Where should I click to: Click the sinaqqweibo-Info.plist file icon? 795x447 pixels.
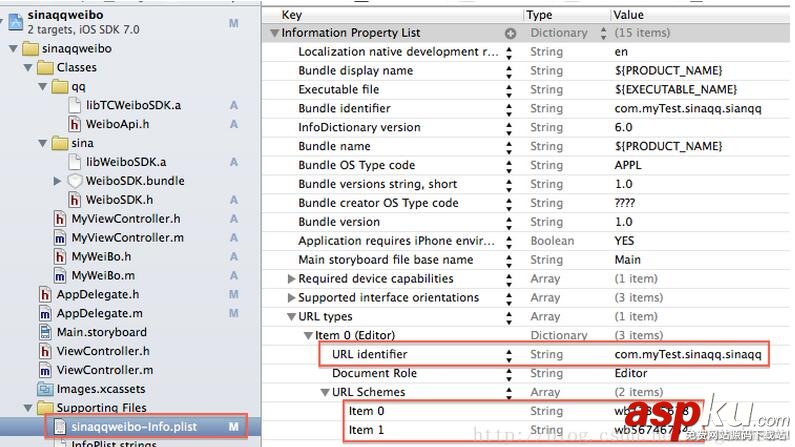coord(62,427)
